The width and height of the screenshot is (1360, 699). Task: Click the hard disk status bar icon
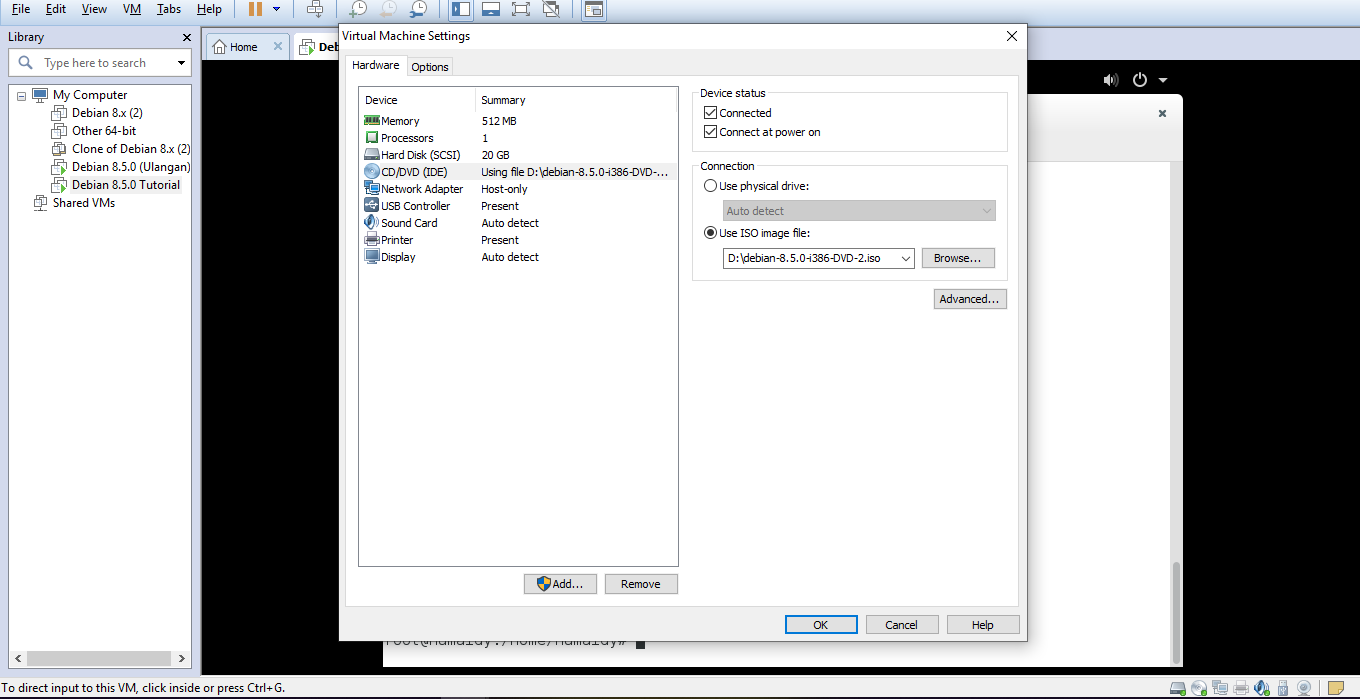pyautogui.click(x=1177, y=688)
